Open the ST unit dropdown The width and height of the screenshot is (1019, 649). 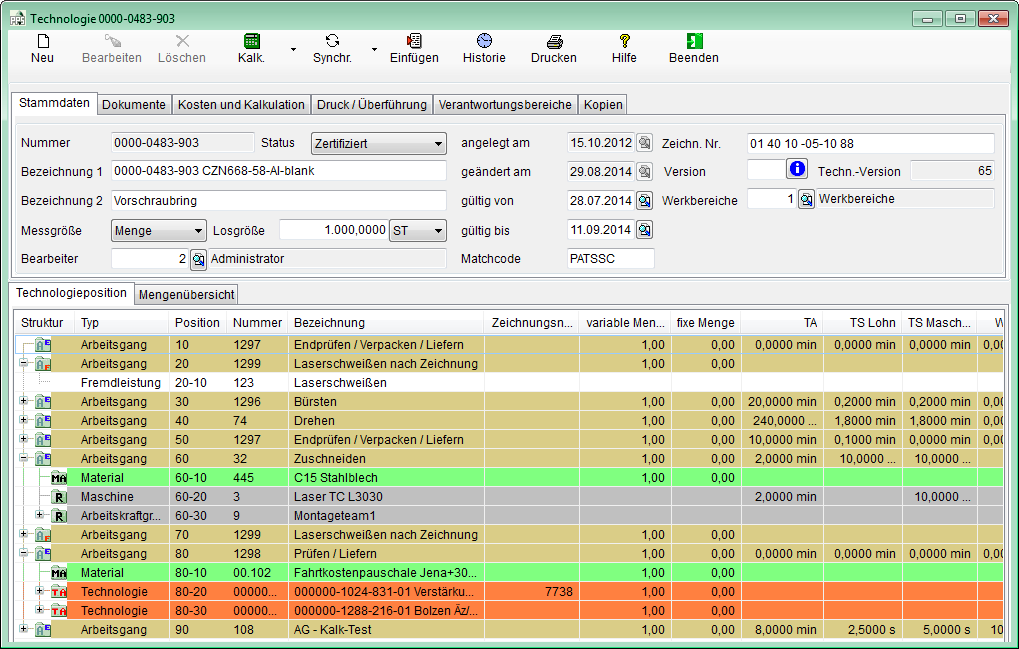(x=418, y=230)
